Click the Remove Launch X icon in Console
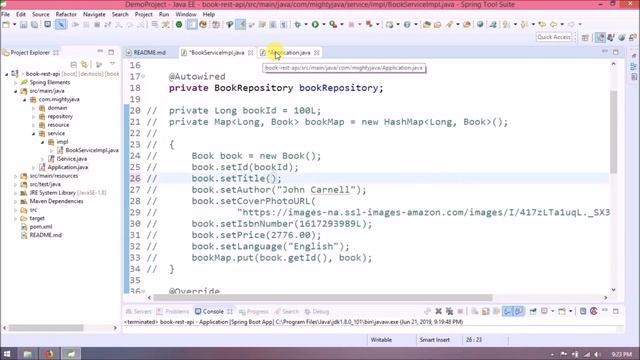This screenshot has width=640, height=360. click(x=438, y=311)
